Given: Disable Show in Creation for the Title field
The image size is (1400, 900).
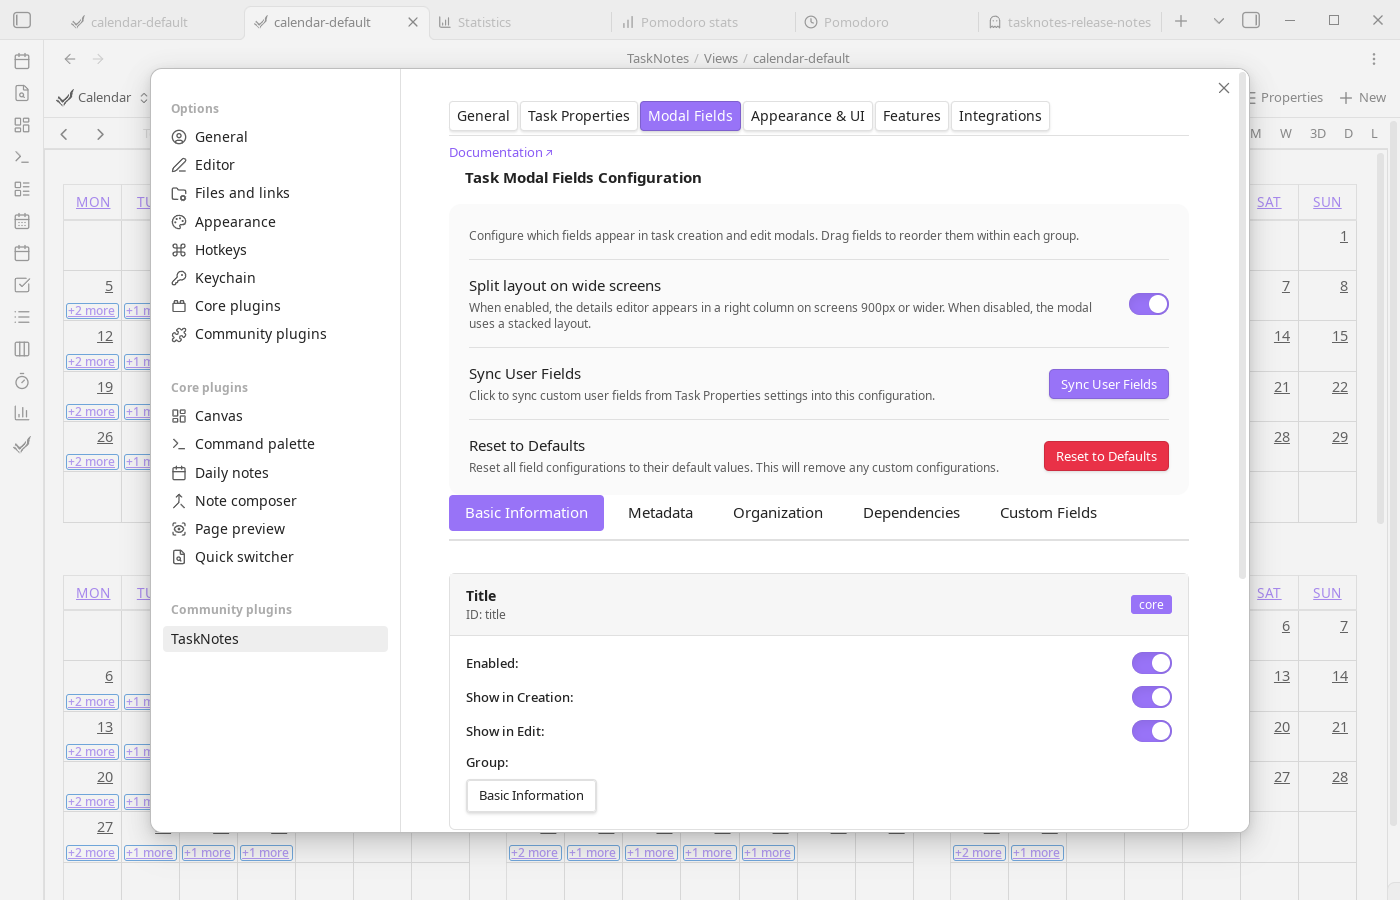Looking at the screenshot, I should click(x=1151, y=697).
